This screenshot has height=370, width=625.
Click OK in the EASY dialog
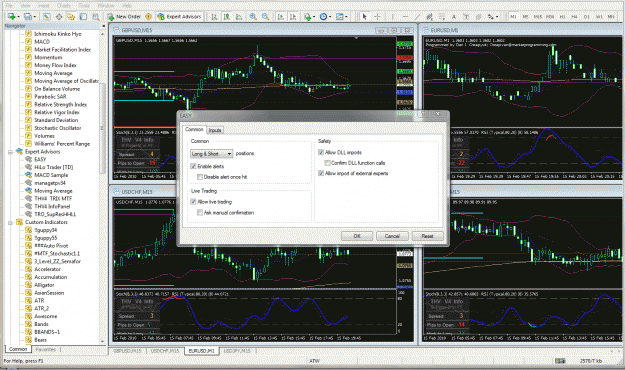(x=357, y=236)
